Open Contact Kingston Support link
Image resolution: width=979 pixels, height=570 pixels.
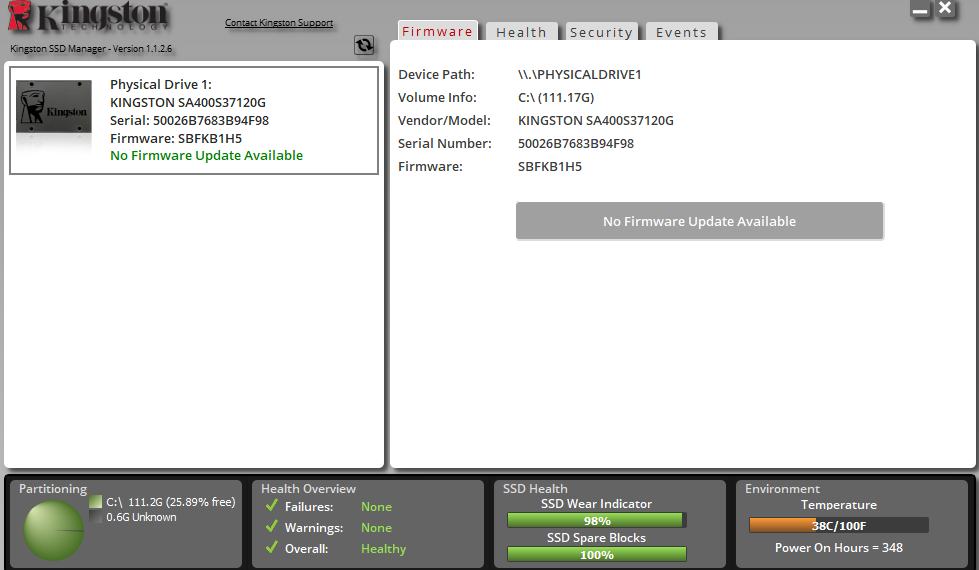click(x=279, y=22)
